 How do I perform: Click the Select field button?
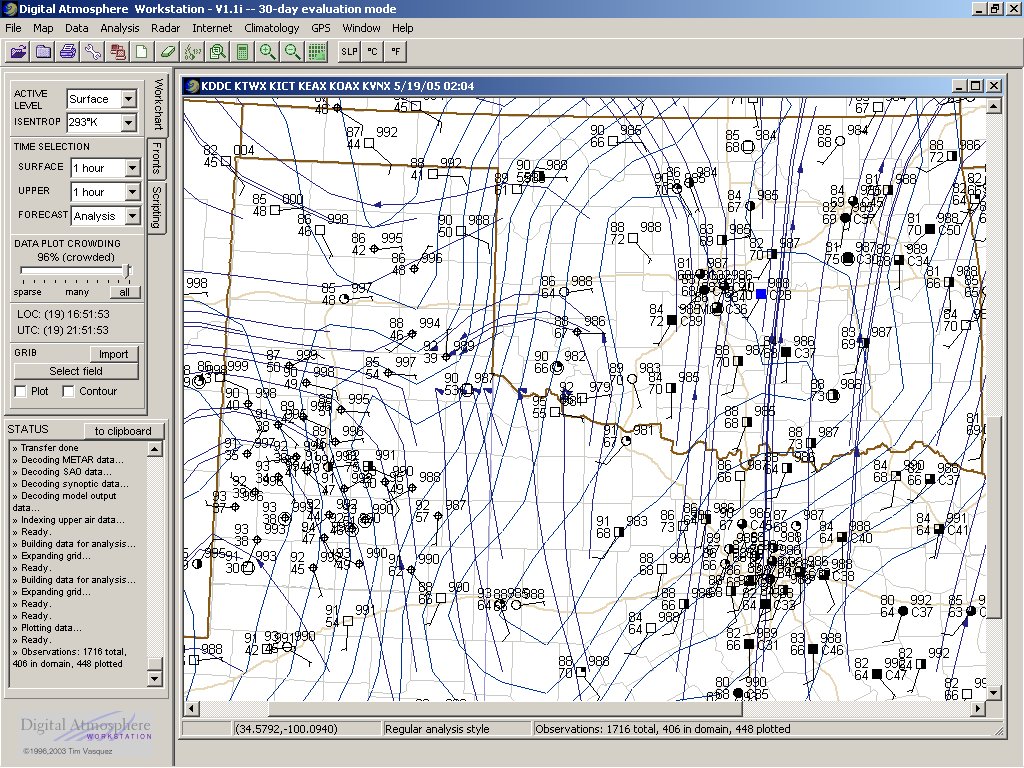pyautogui.click(x=76, y=371)
